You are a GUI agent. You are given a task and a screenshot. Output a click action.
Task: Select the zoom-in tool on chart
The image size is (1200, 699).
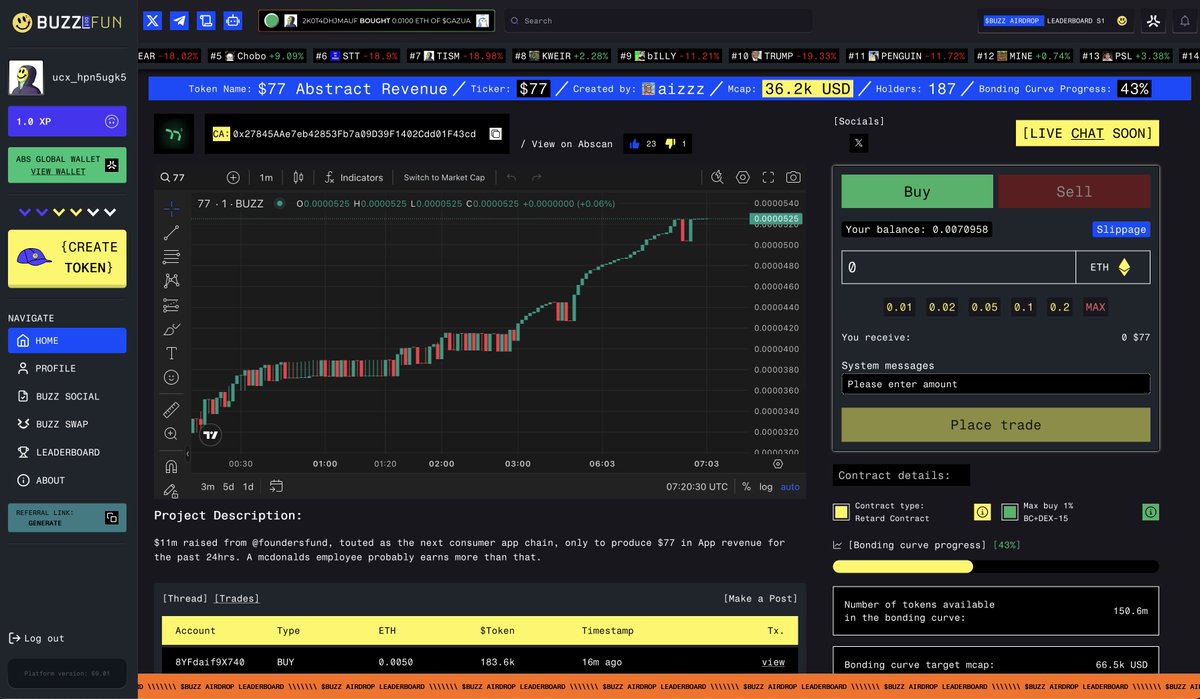click(x=171, y=433)
